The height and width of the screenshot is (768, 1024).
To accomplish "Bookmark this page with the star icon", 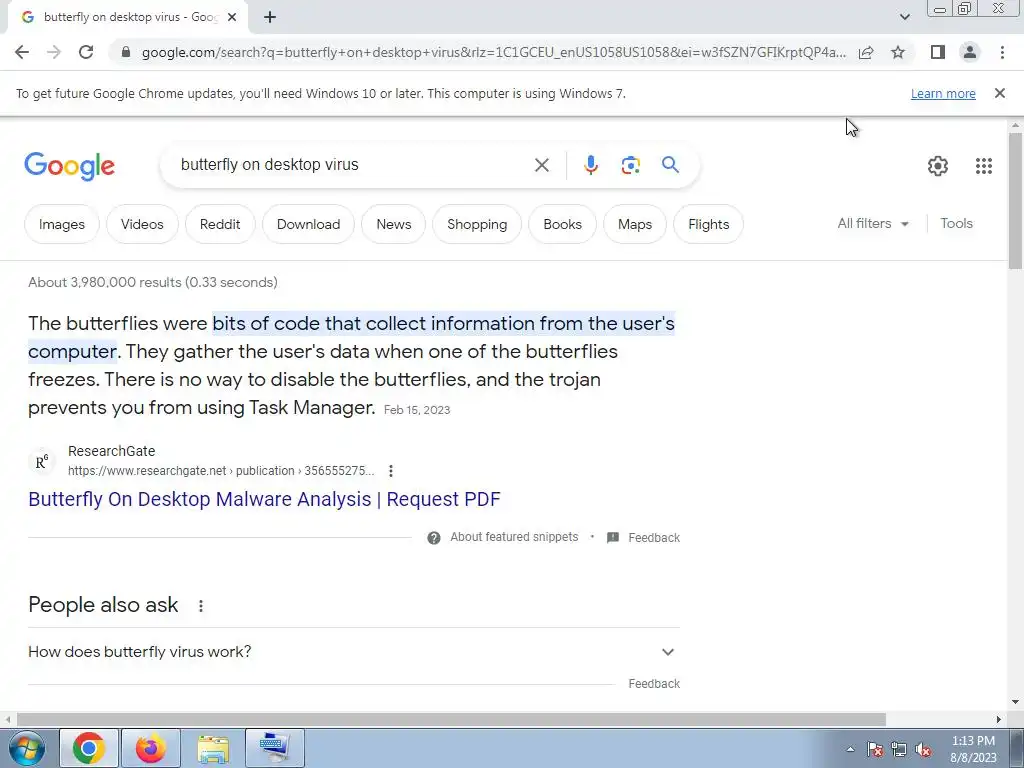I will coord(898,52).
